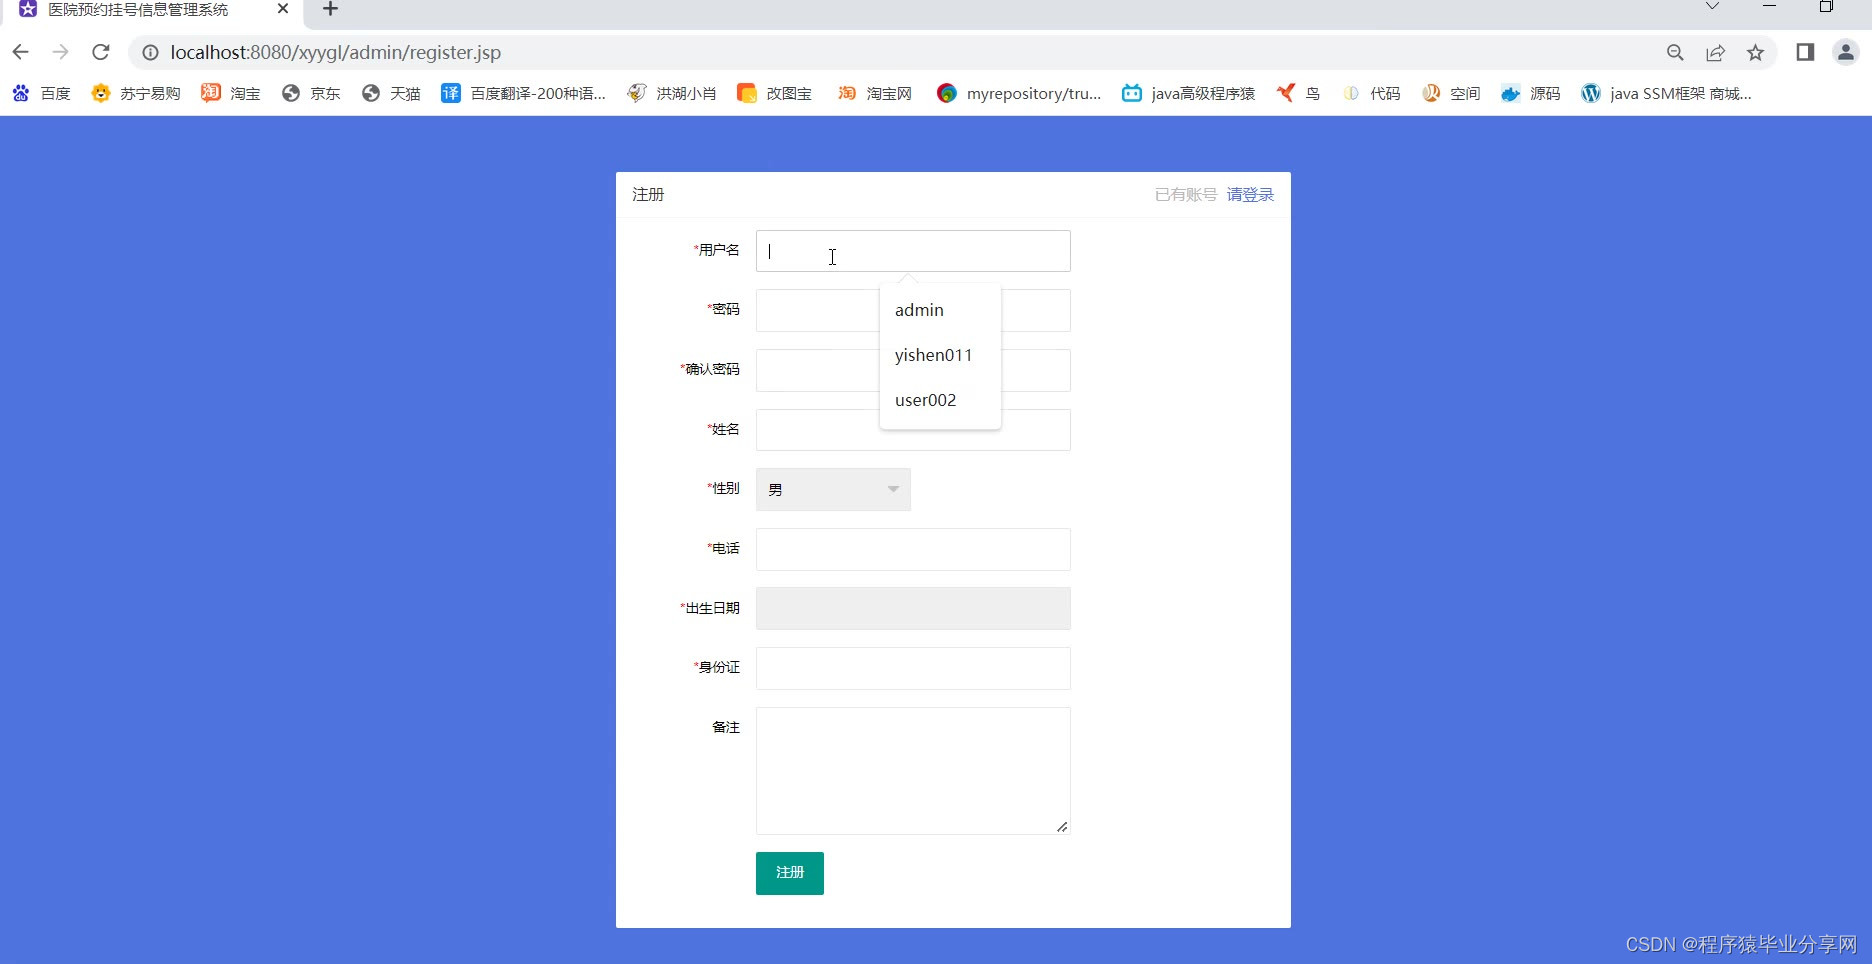The width and height of the screenshot is (1872, 964).
Task: Minimize the browser window
Action: 1769,6
